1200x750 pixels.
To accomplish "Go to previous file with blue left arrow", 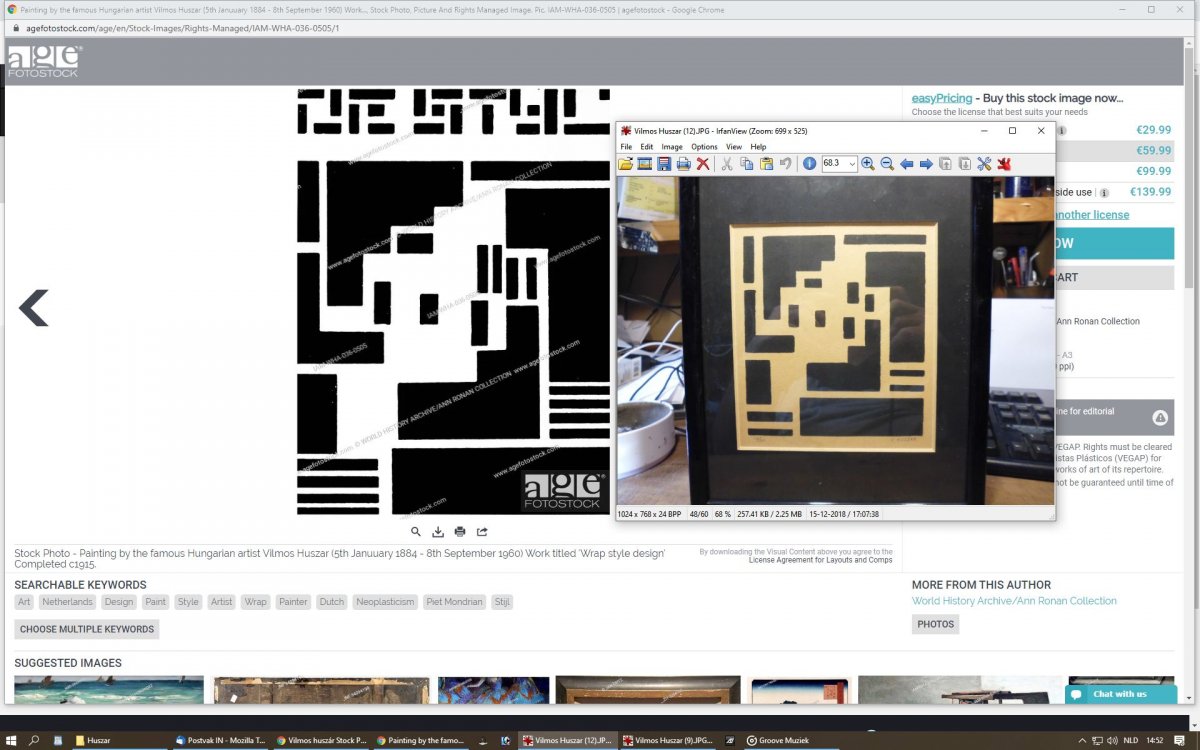I will coord(907,164).
